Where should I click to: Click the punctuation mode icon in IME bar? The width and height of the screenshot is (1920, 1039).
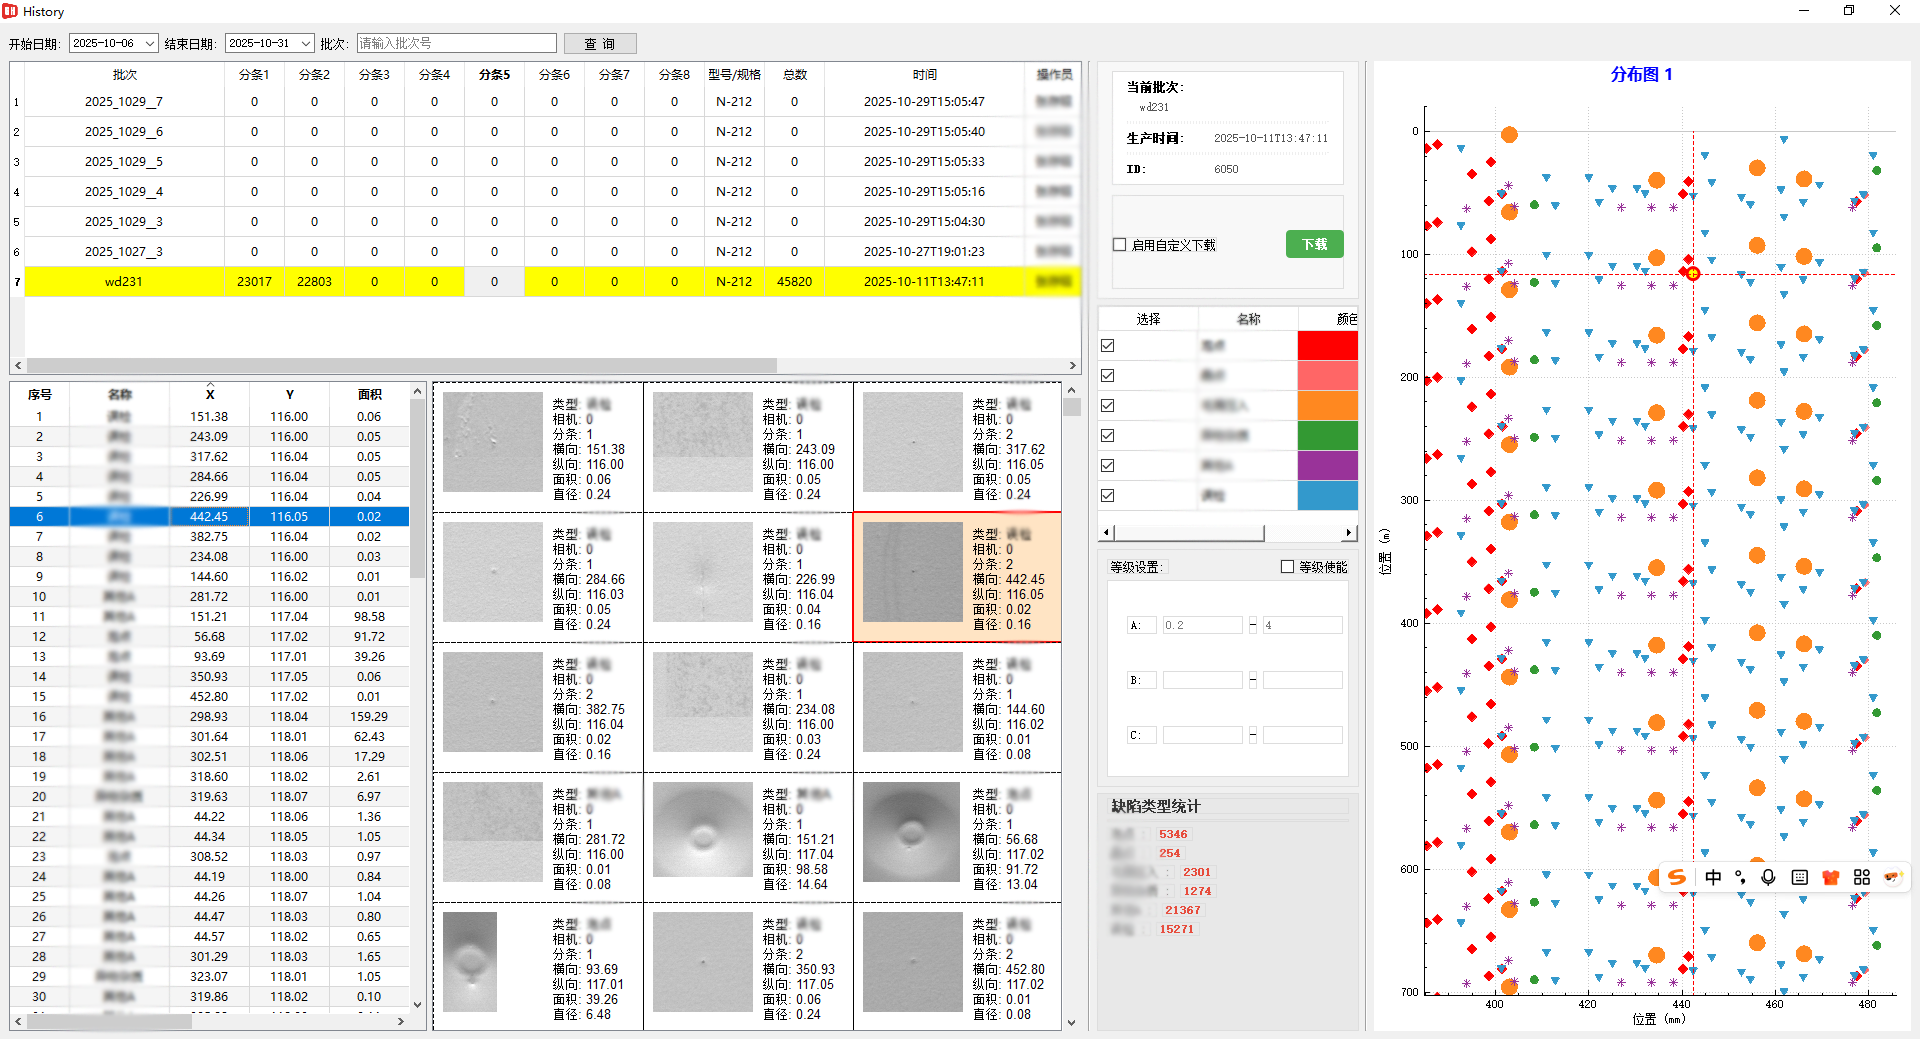(x=1741, y=877)
